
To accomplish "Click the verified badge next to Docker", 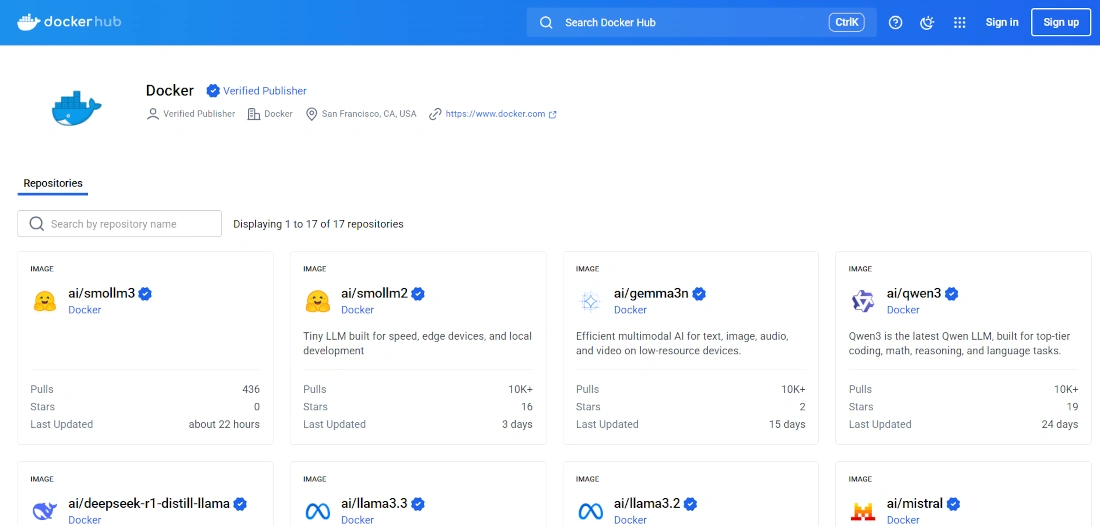I will click(213, 90).
